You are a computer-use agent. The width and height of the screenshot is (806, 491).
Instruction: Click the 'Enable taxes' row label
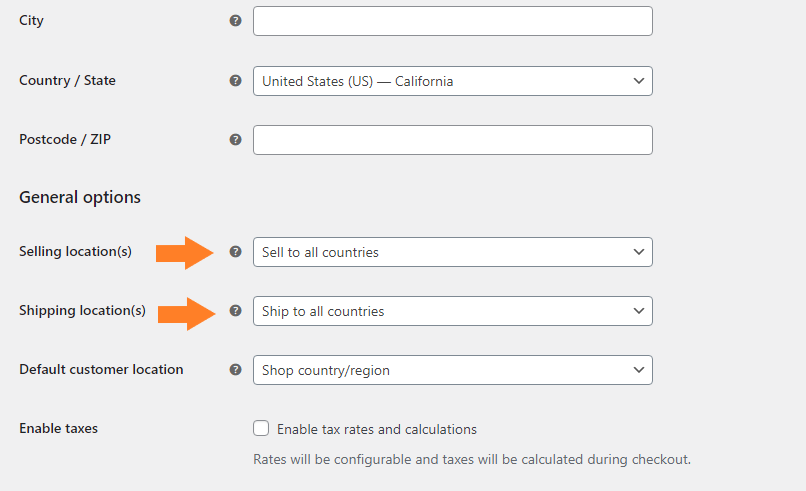coord(58,428)
